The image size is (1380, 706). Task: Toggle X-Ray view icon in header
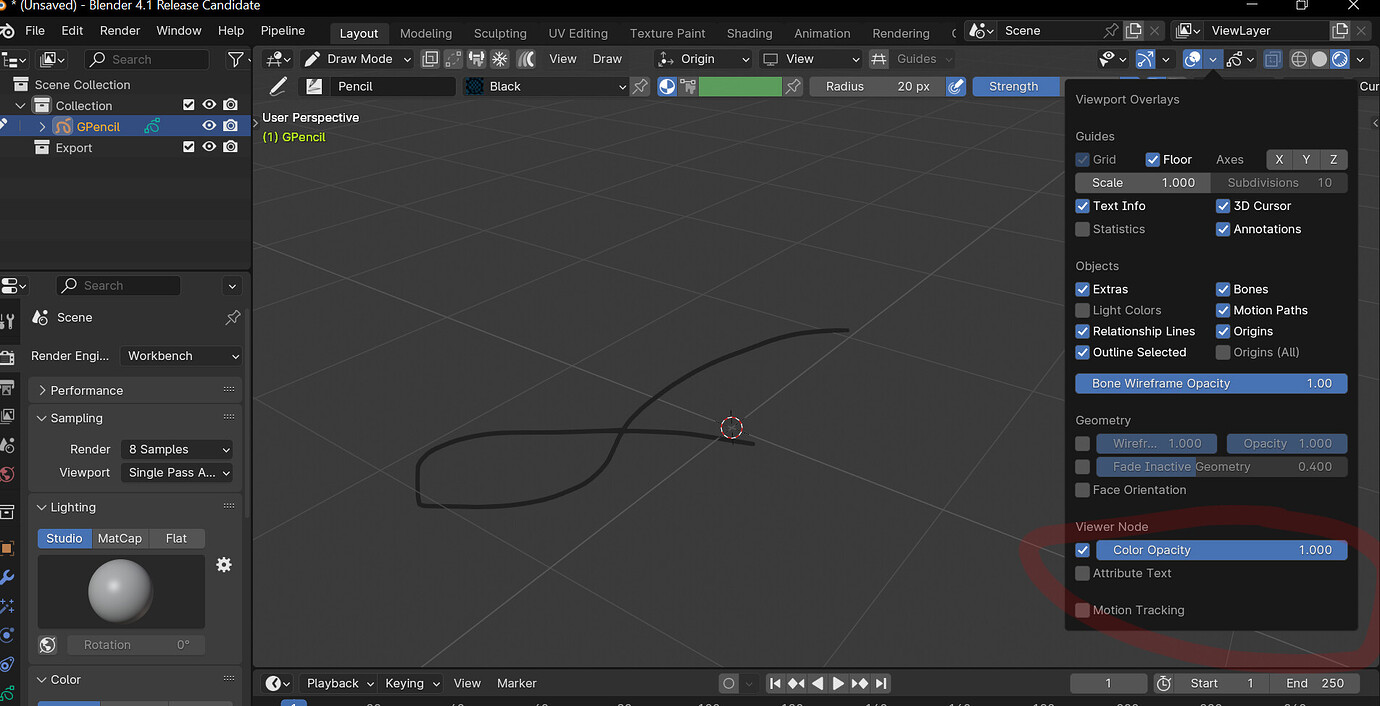(1272, 59)
